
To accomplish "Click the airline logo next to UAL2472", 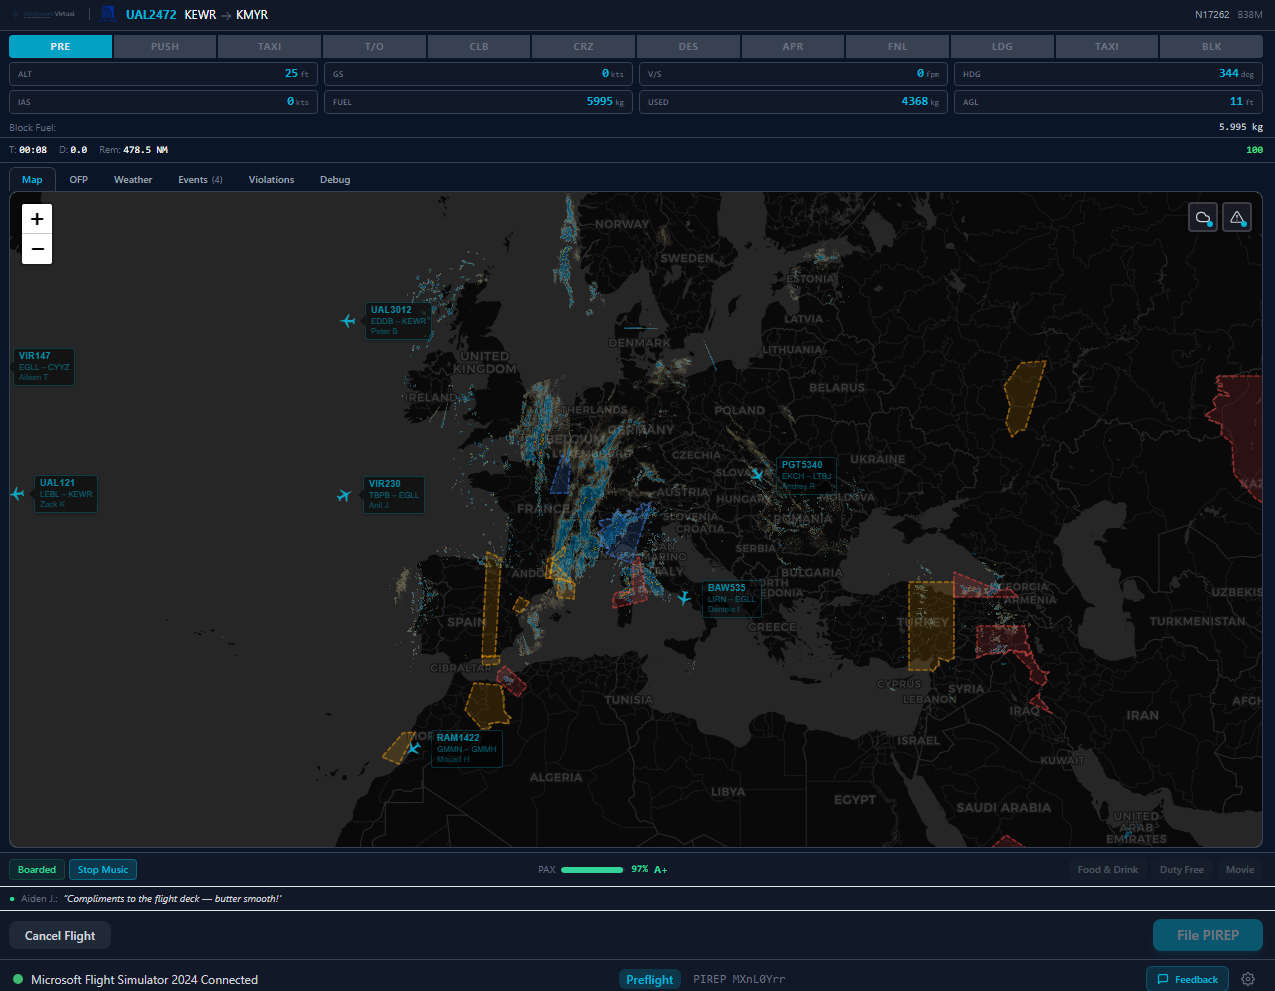I will tap(108, 14).
